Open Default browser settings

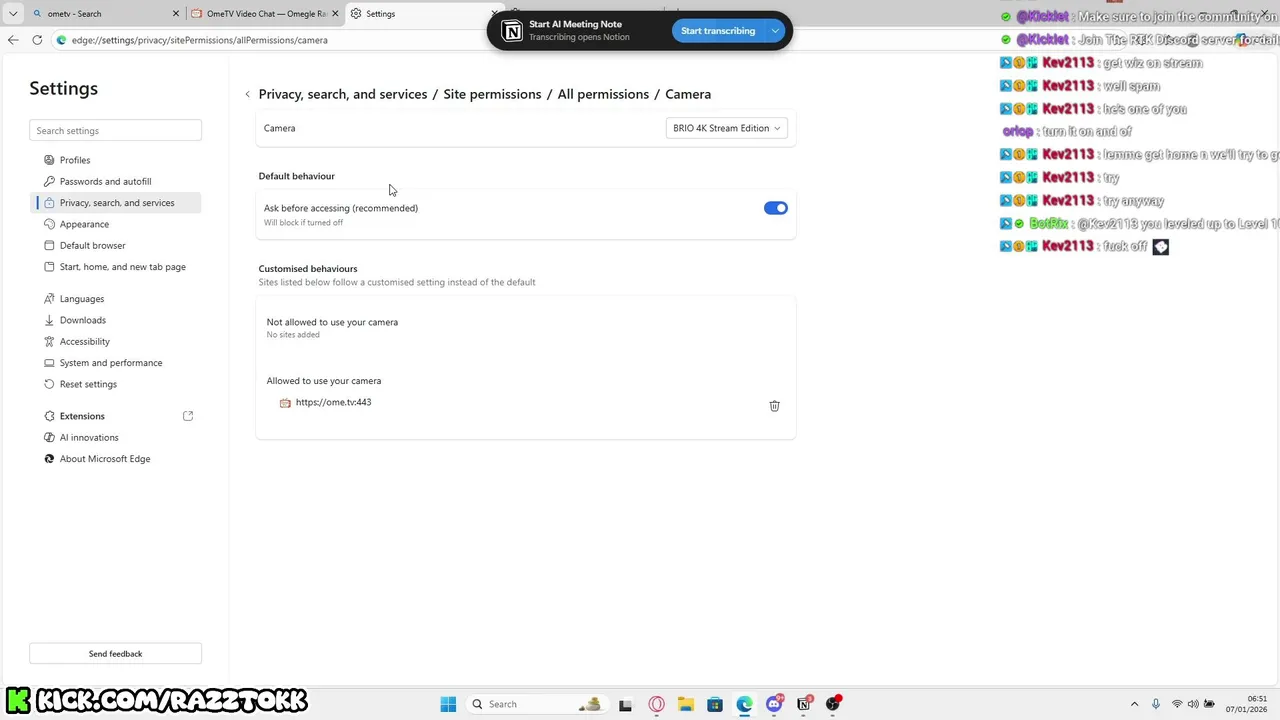[116, 246]
